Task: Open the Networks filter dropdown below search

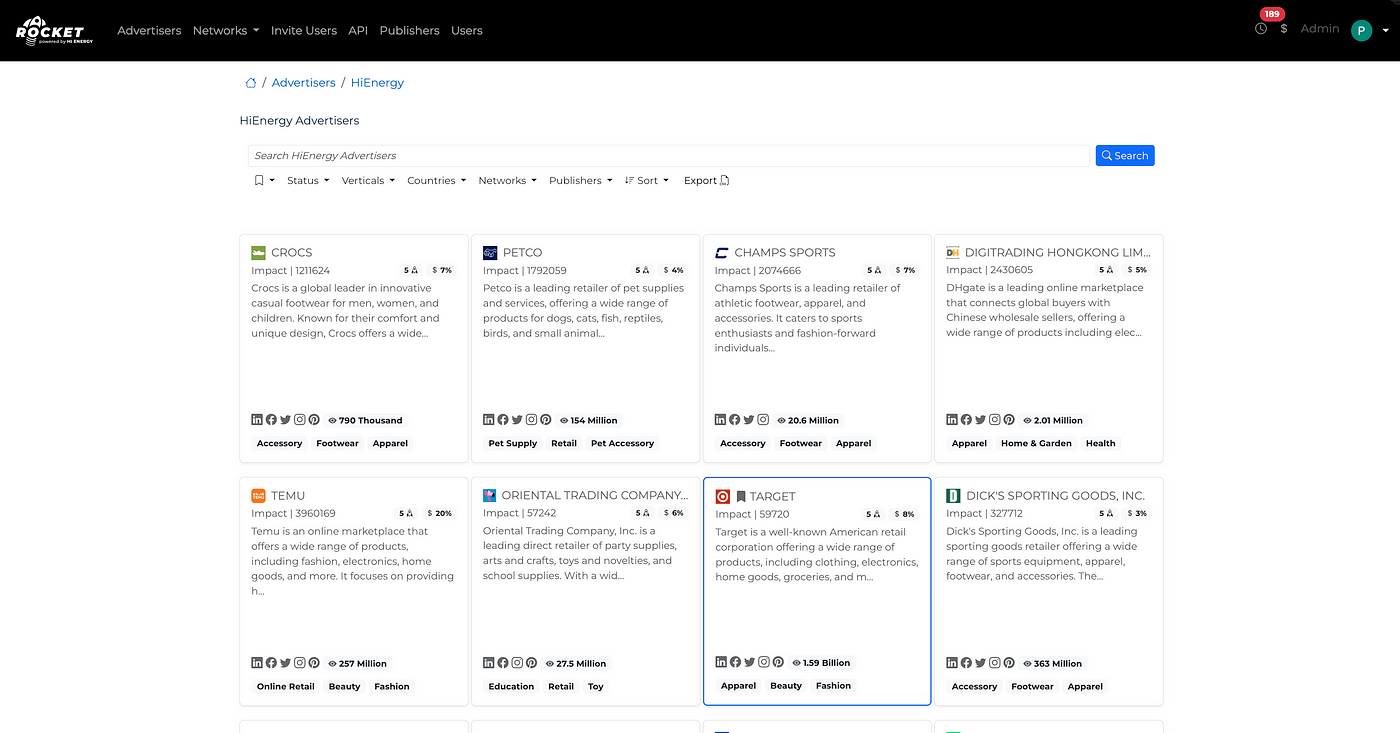Action: click(x=507, y=181)
